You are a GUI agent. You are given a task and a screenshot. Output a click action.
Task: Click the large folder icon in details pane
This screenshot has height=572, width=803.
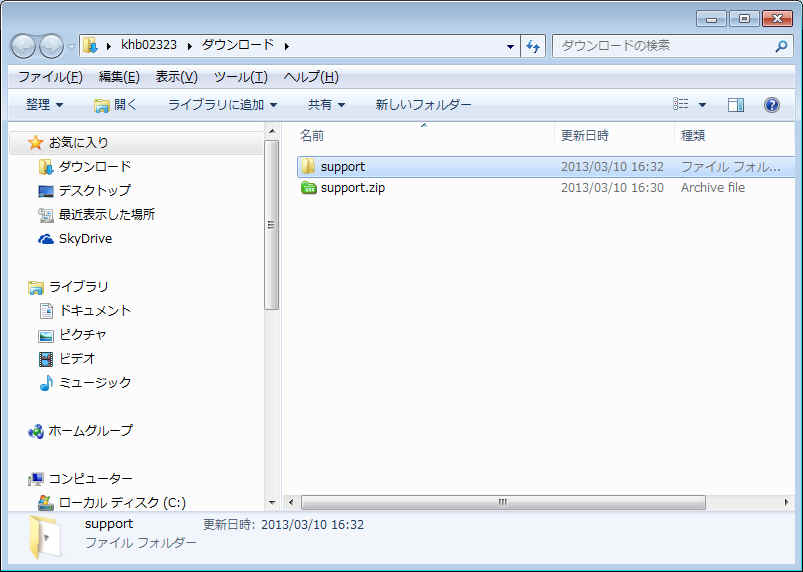click(45, 537)
